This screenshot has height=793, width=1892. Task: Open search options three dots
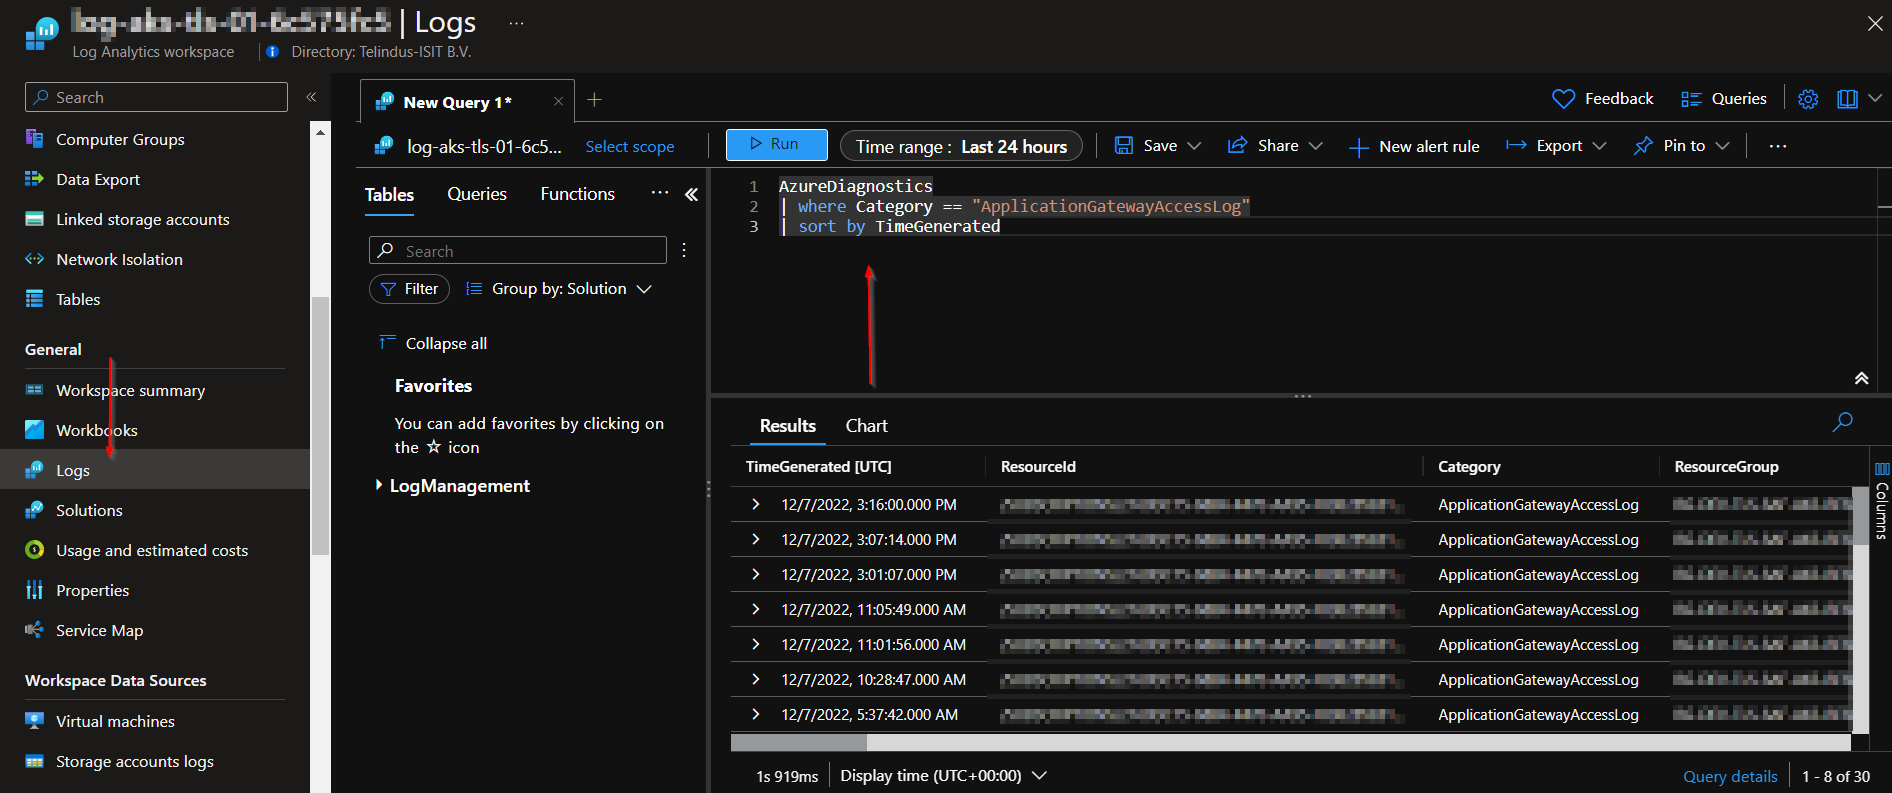[x=684, y=250]
